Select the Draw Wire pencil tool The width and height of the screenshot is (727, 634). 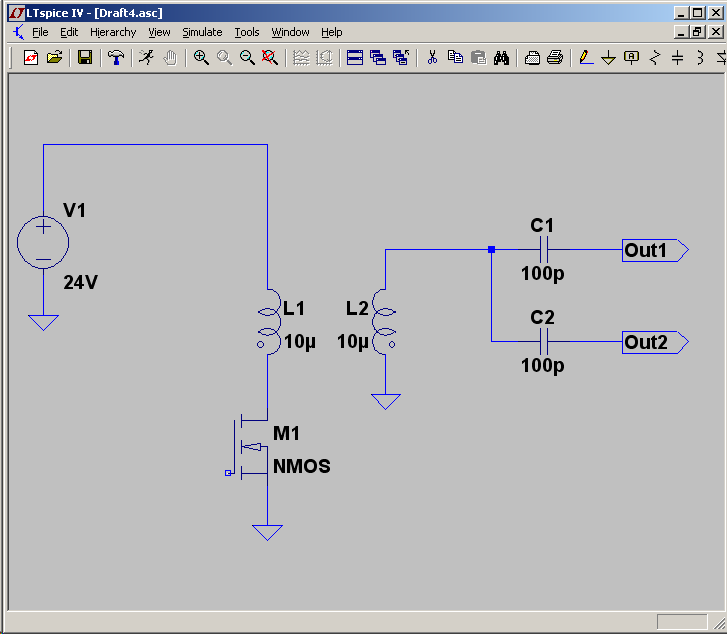(586, 58)
